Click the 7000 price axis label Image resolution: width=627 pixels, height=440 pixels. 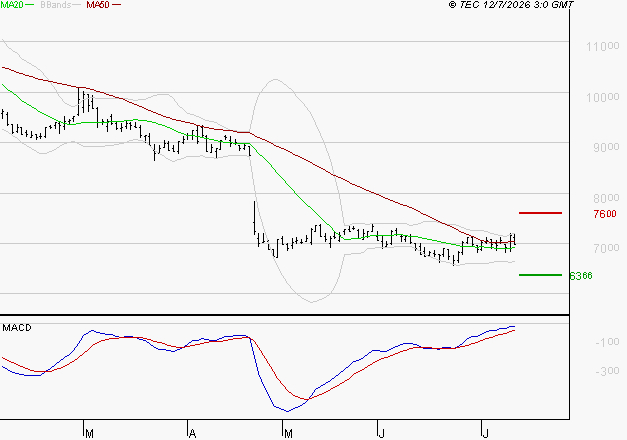[606, 248]
